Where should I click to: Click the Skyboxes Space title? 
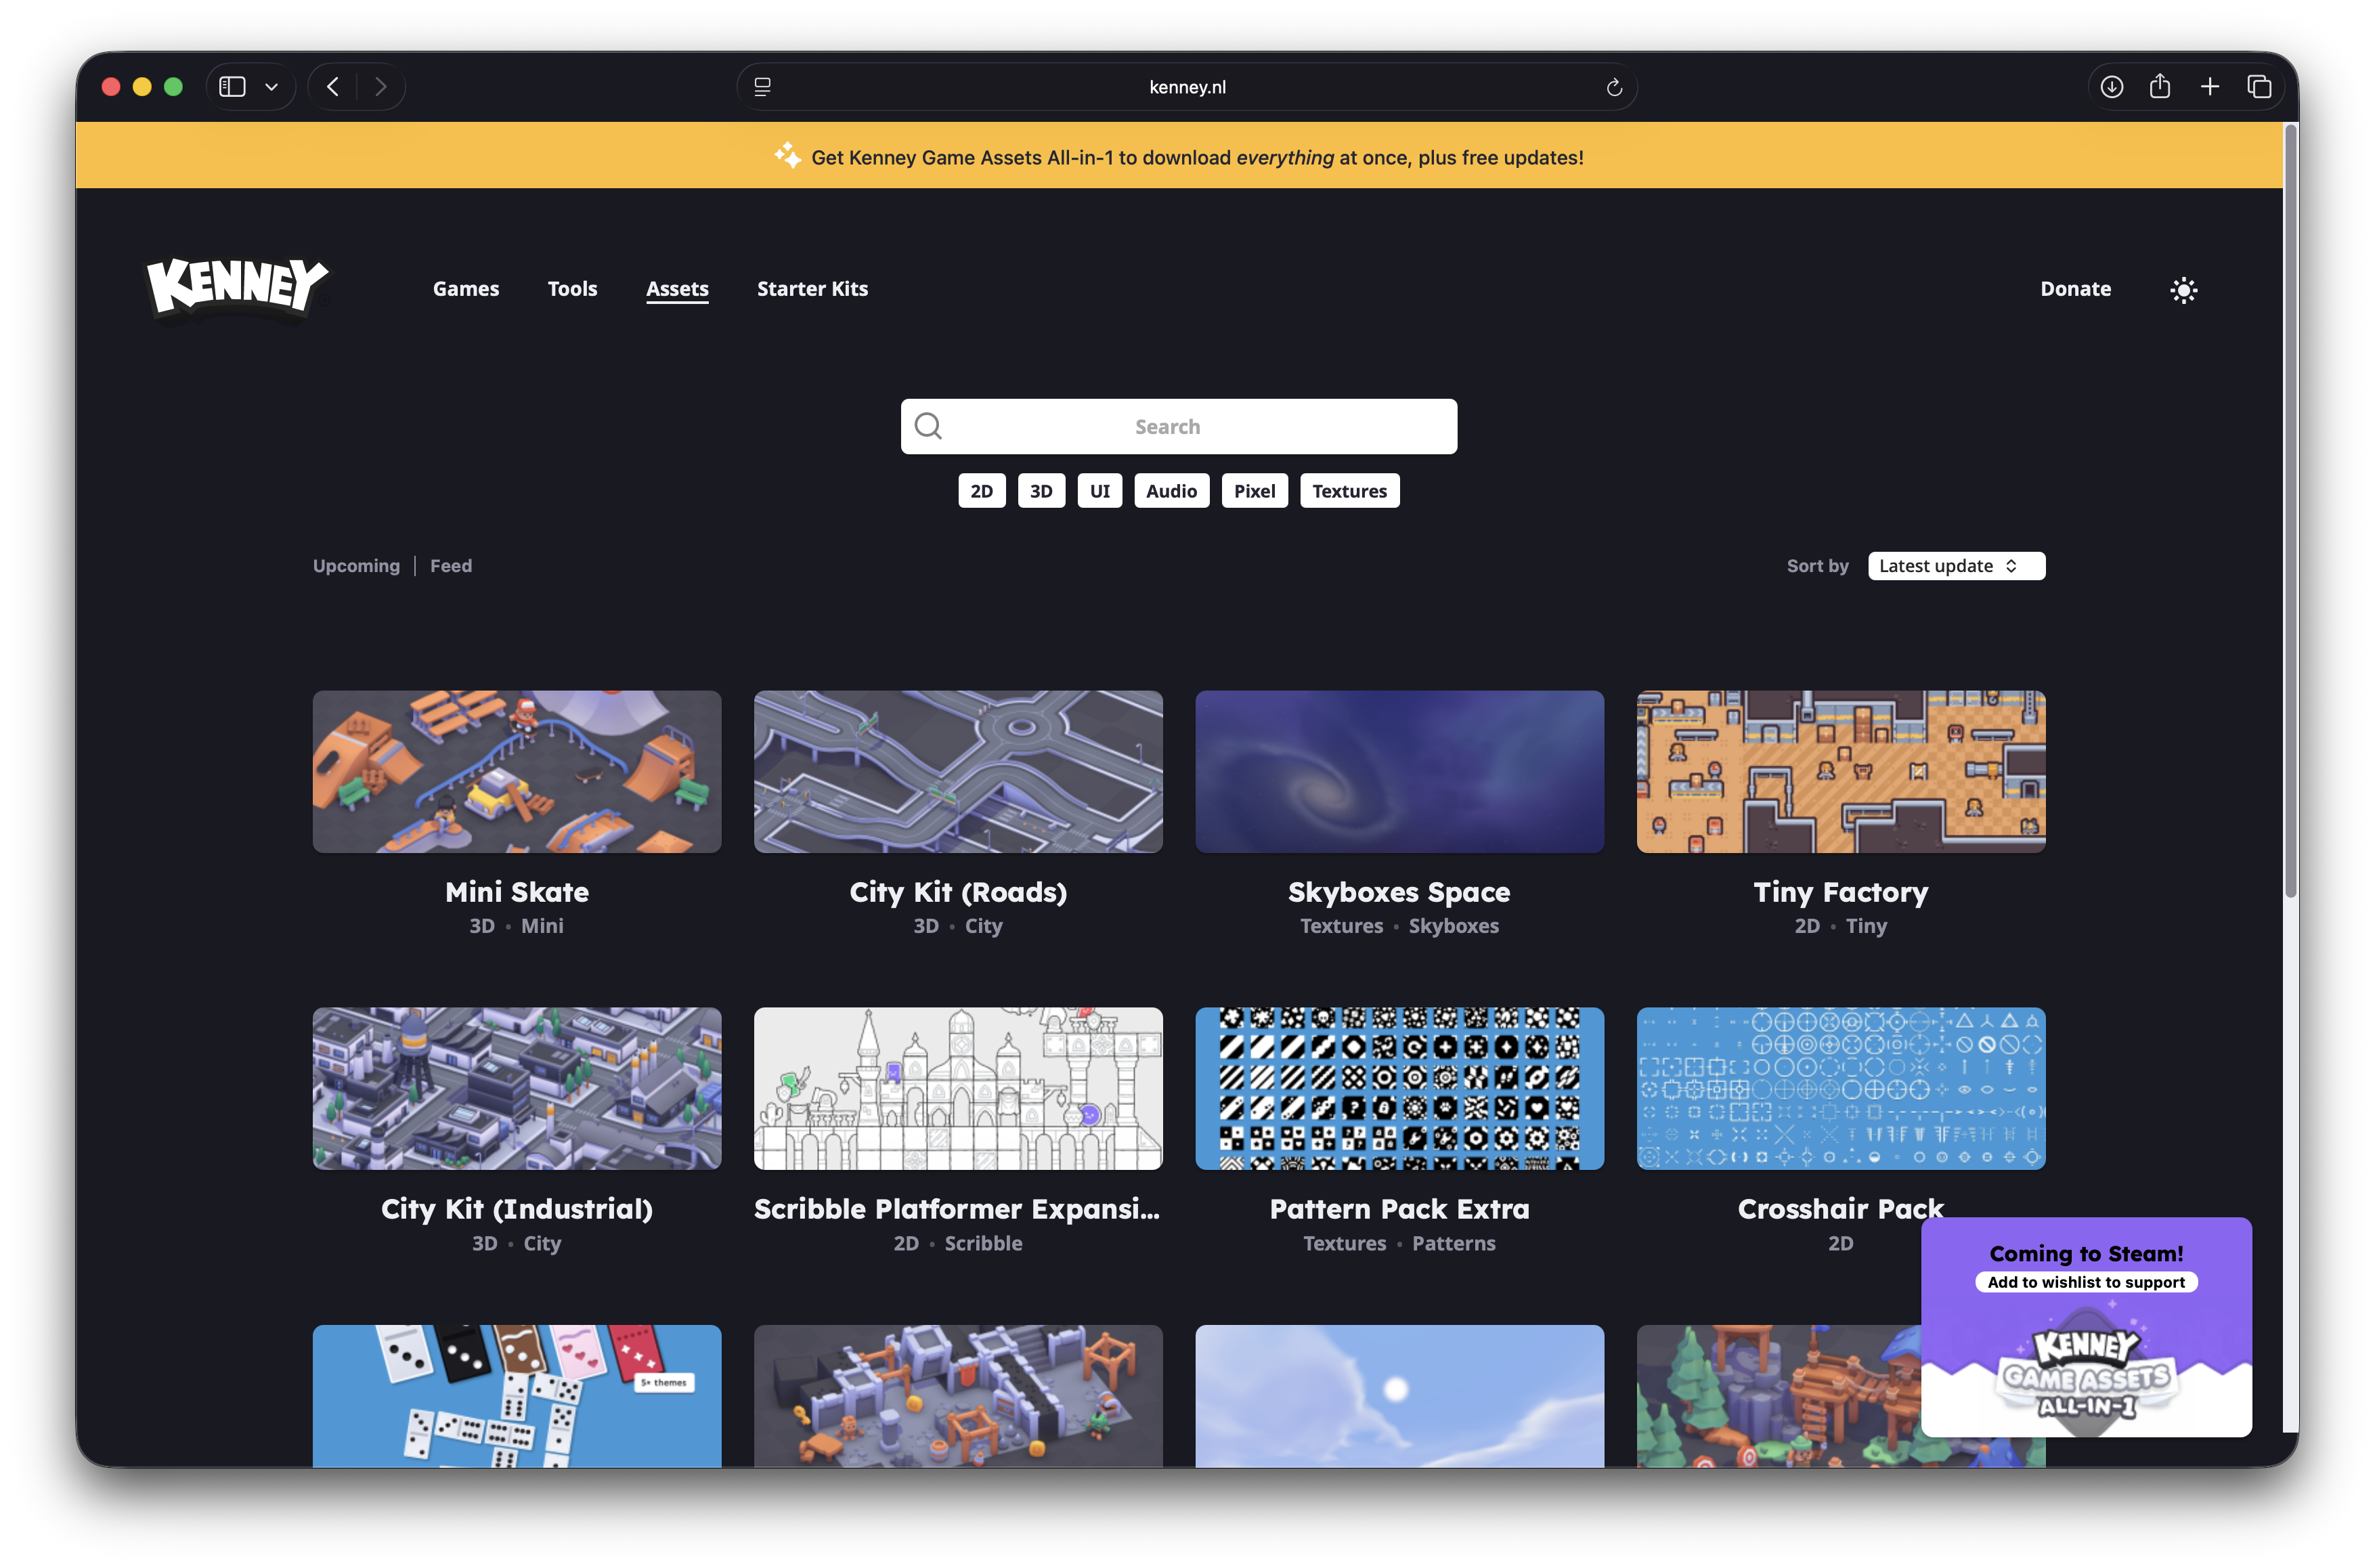[x=1398, y=892]
